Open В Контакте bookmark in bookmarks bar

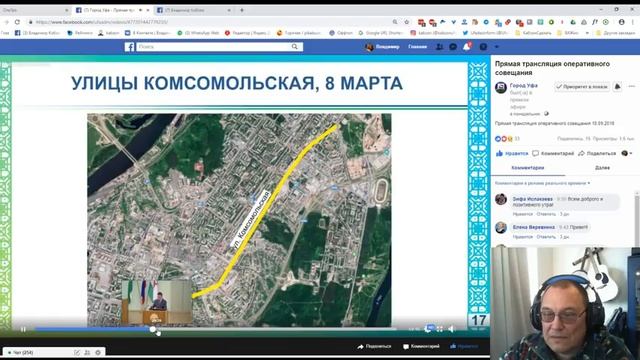tap(147, 33)
